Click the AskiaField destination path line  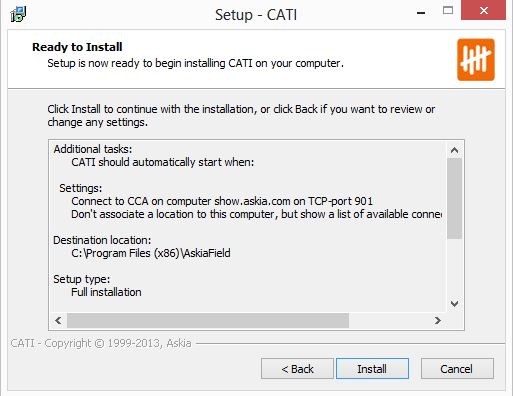point(151,253)
